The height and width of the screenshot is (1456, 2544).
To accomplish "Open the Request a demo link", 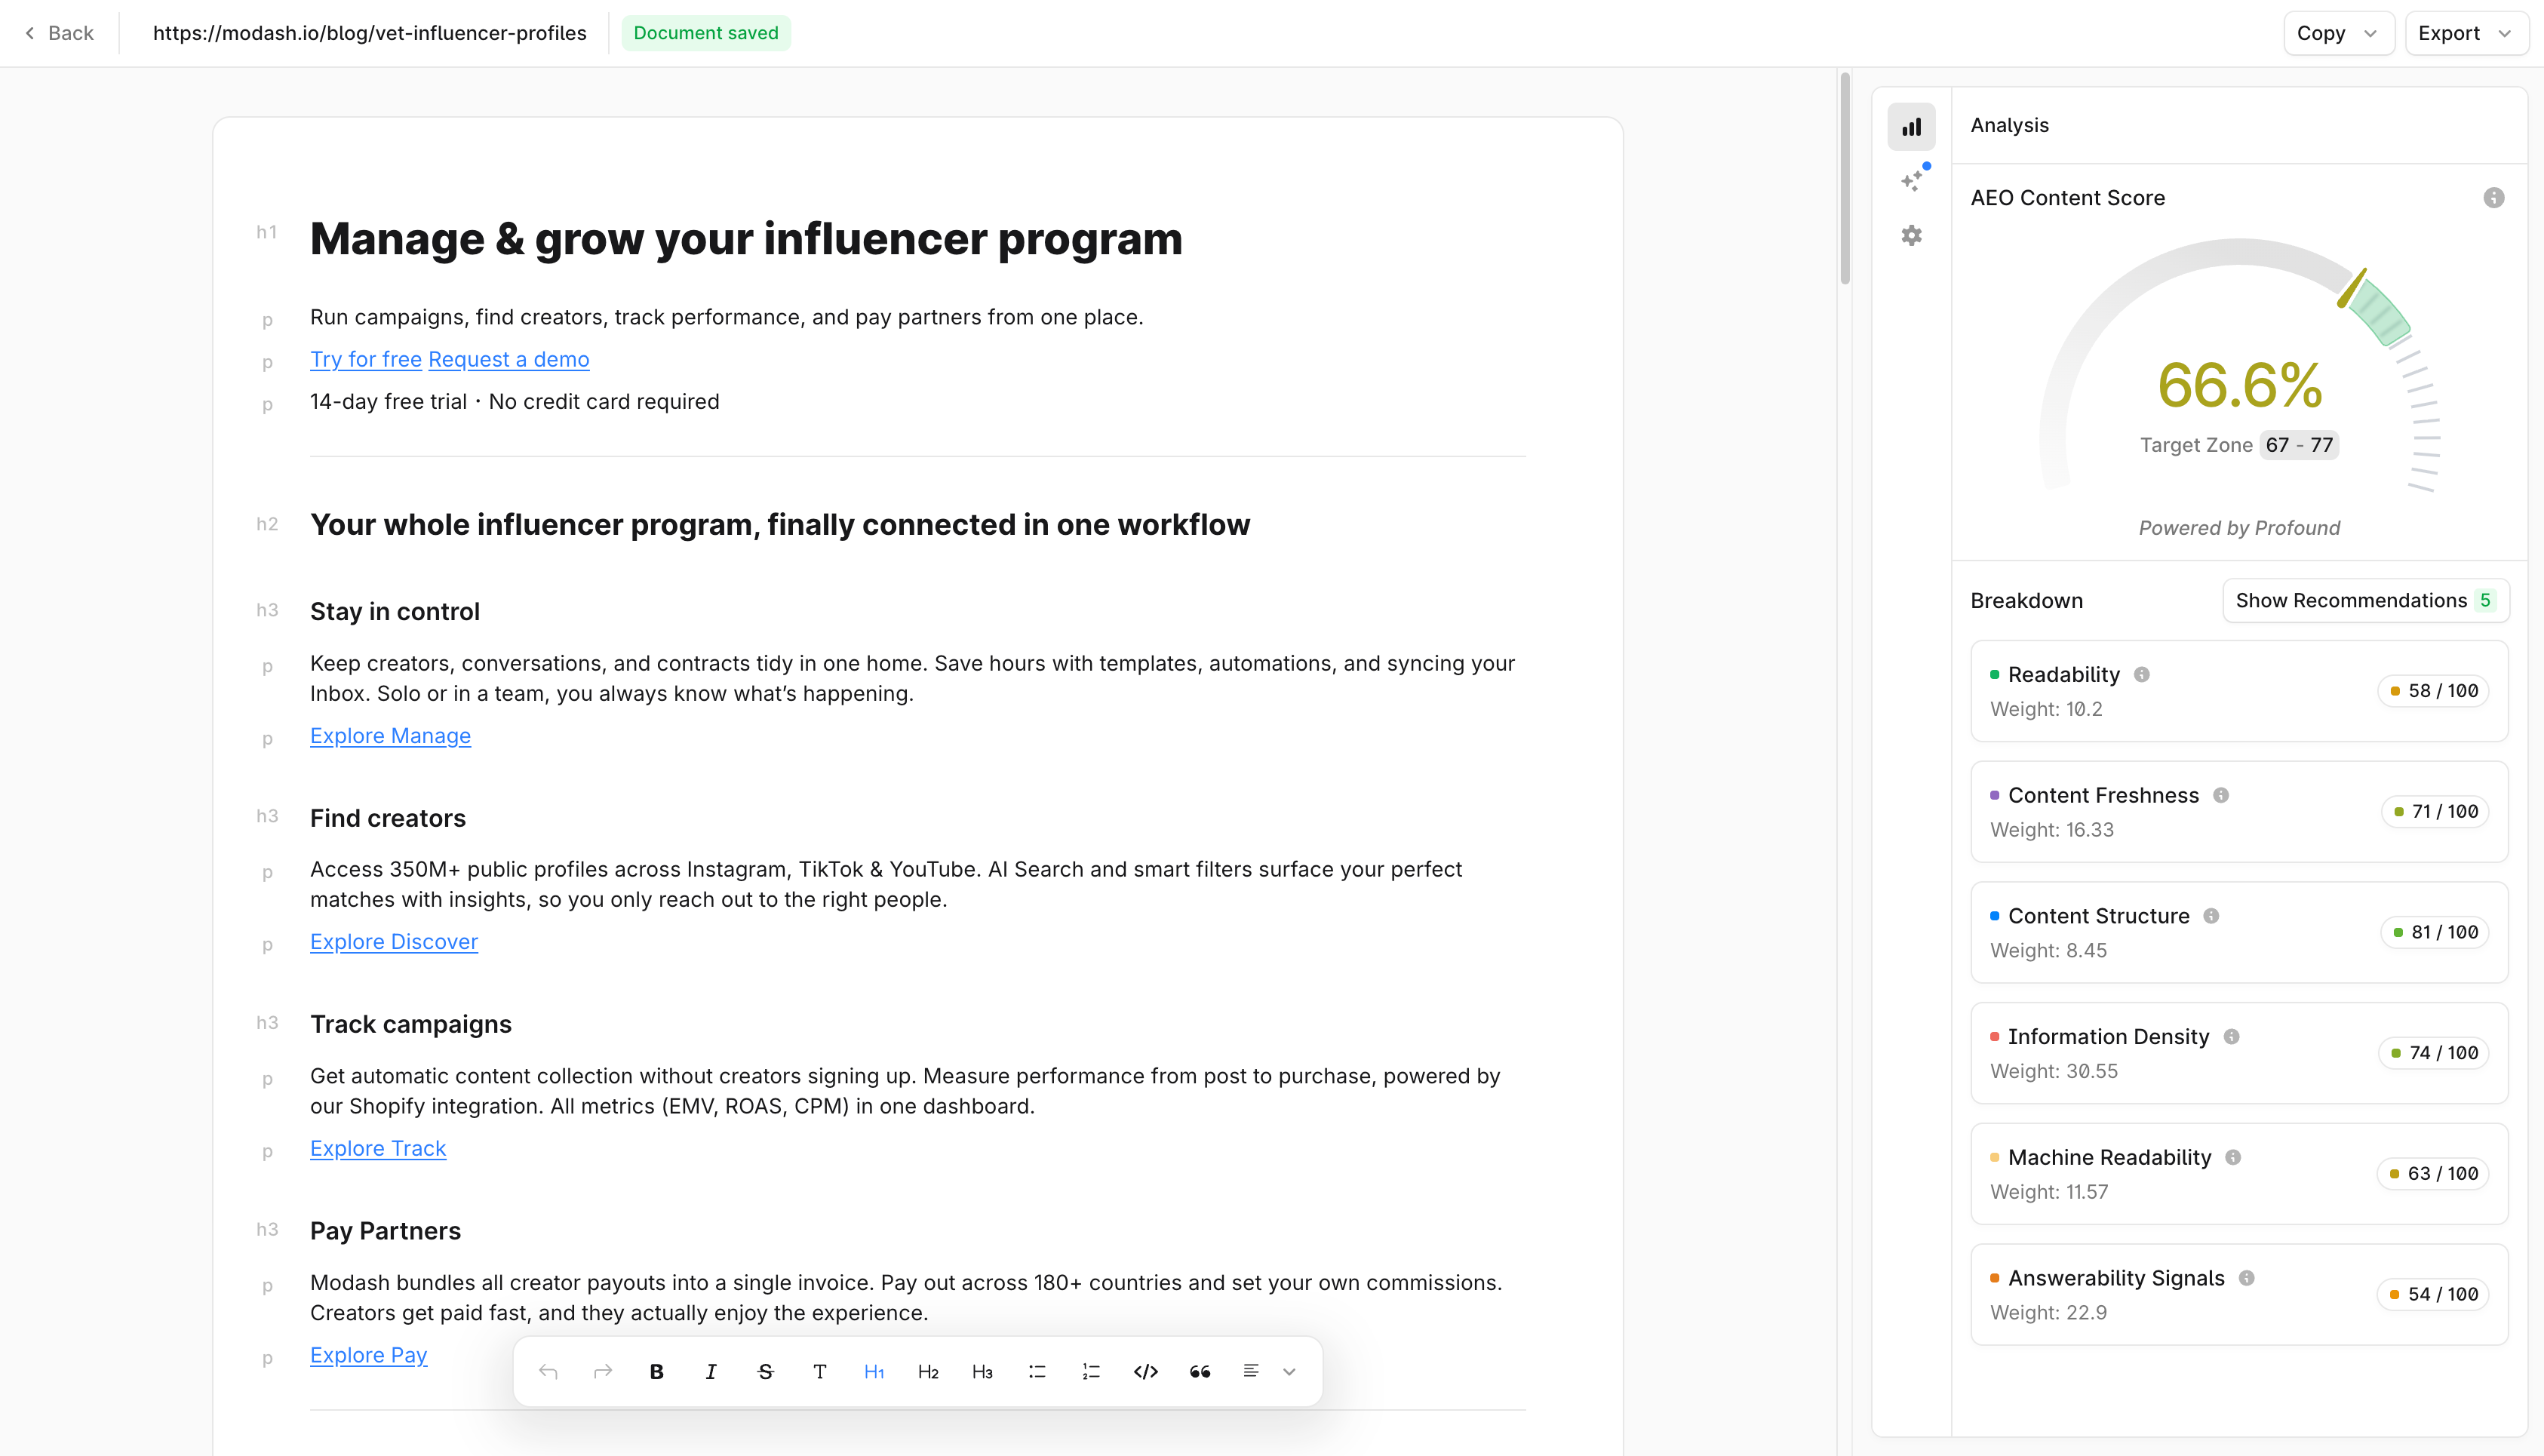I will pyautogui.click(x=509, y=360).
